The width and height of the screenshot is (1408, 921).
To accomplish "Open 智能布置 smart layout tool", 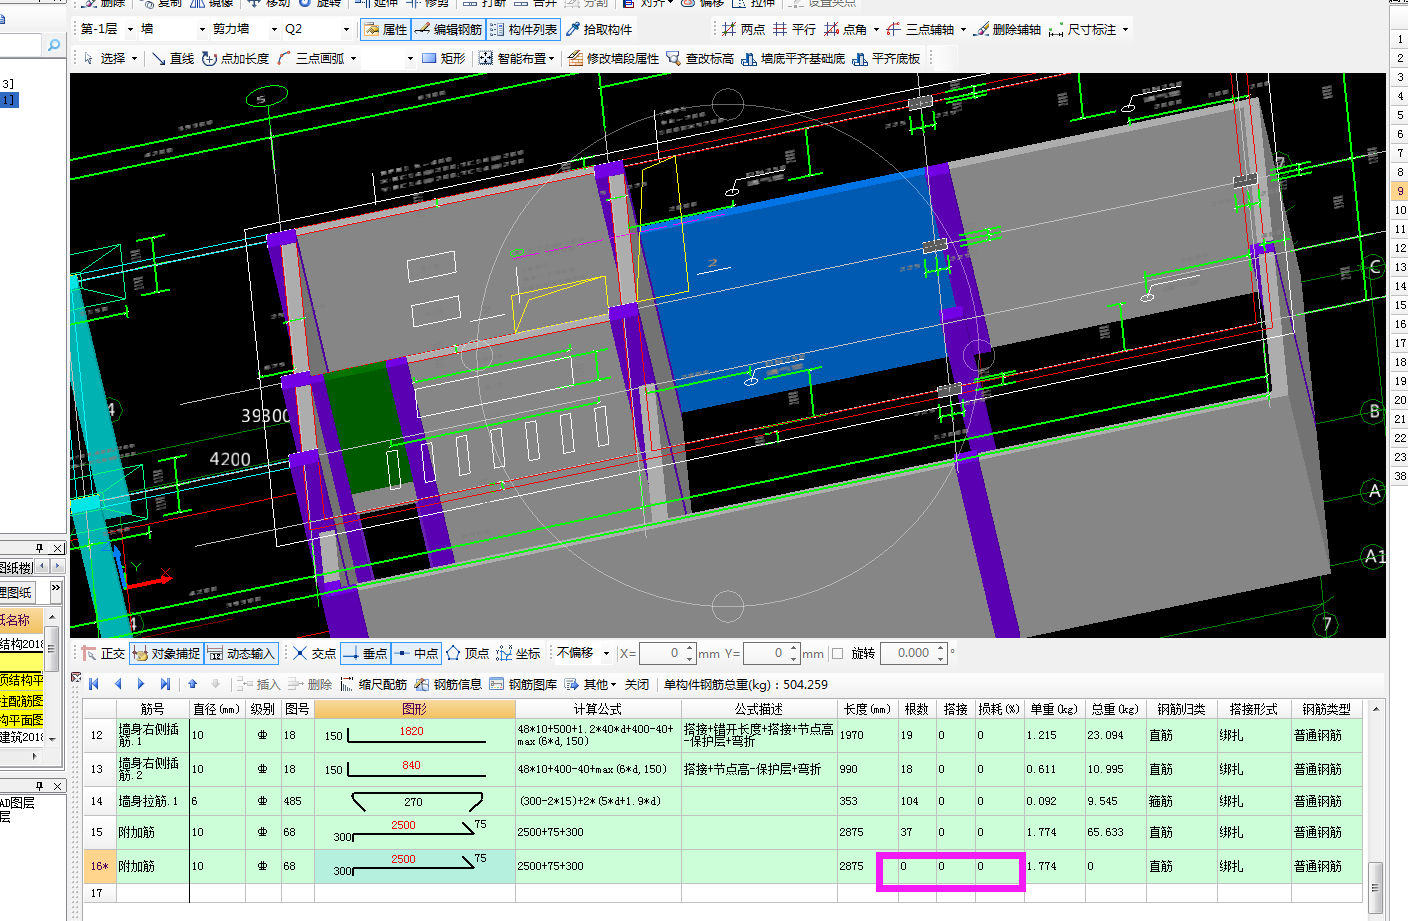I will coord(515,58).
